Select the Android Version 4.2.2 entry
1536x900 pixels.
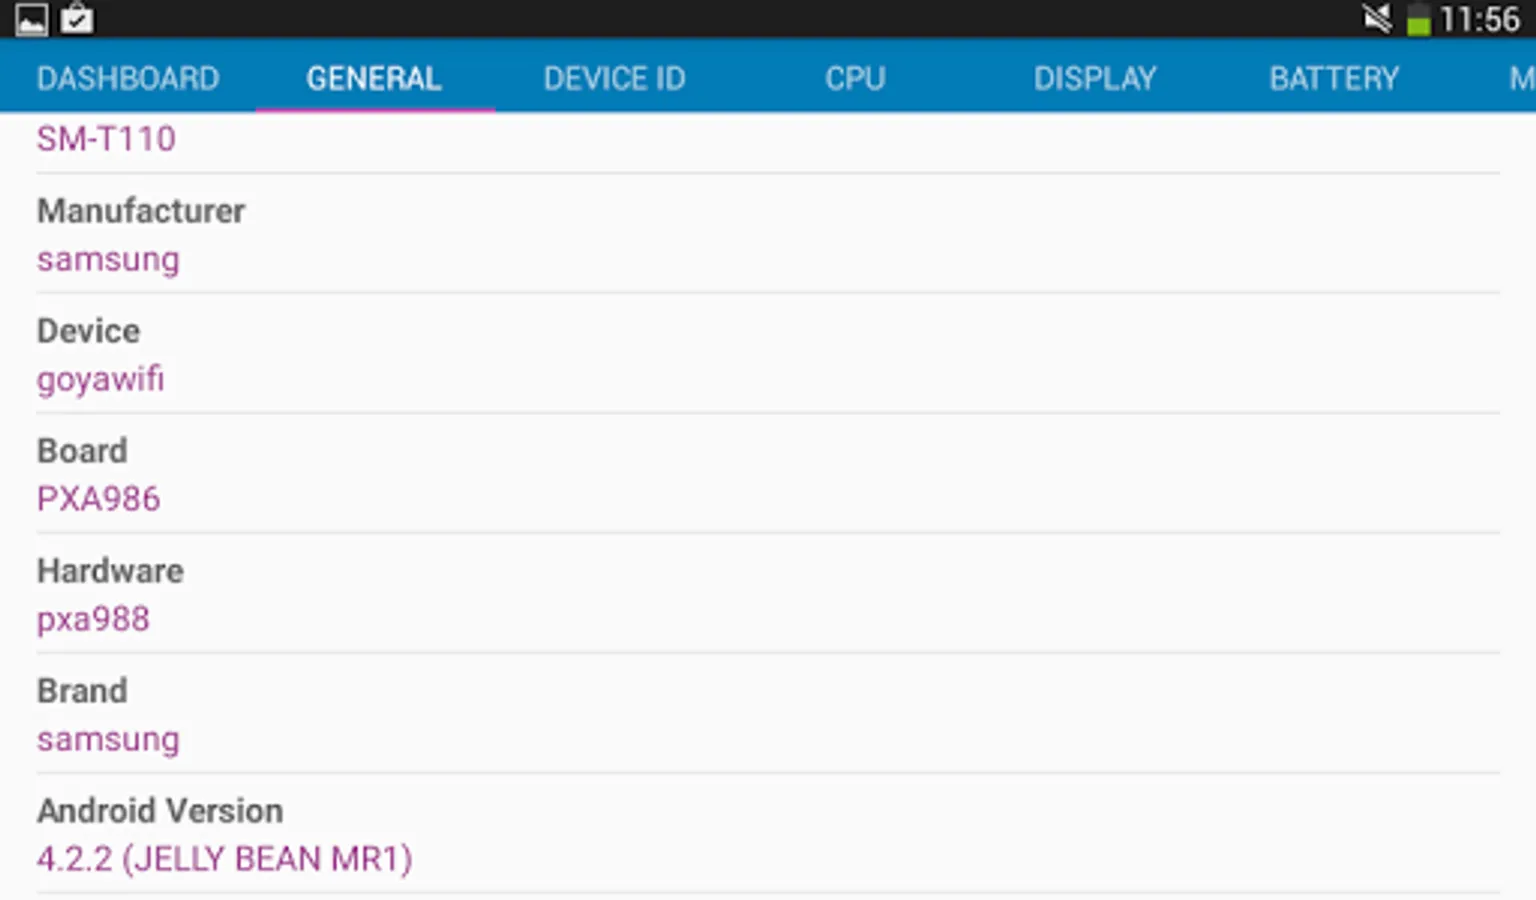(768, 834)
